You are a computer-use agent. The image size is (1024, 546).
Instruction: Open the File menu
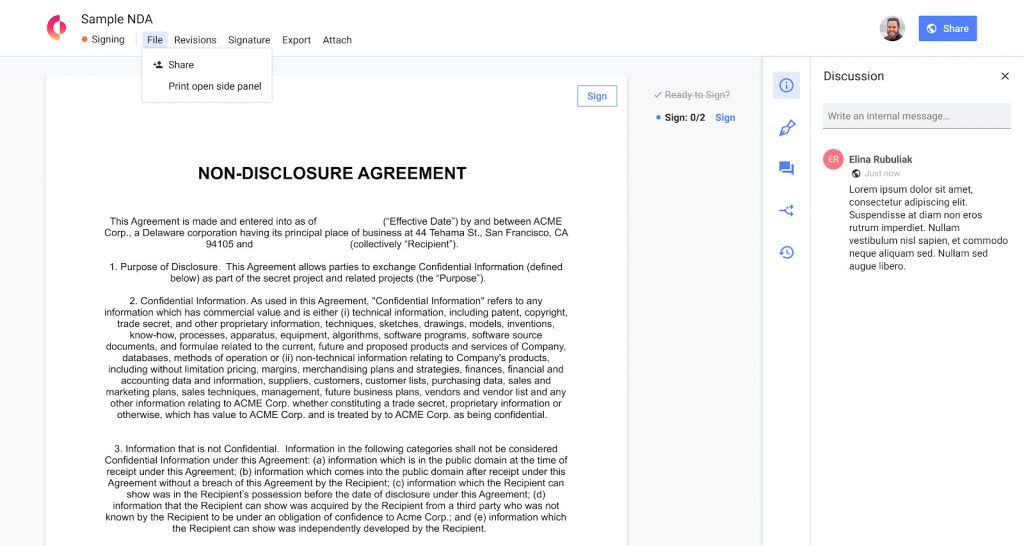tap(155, 40)
